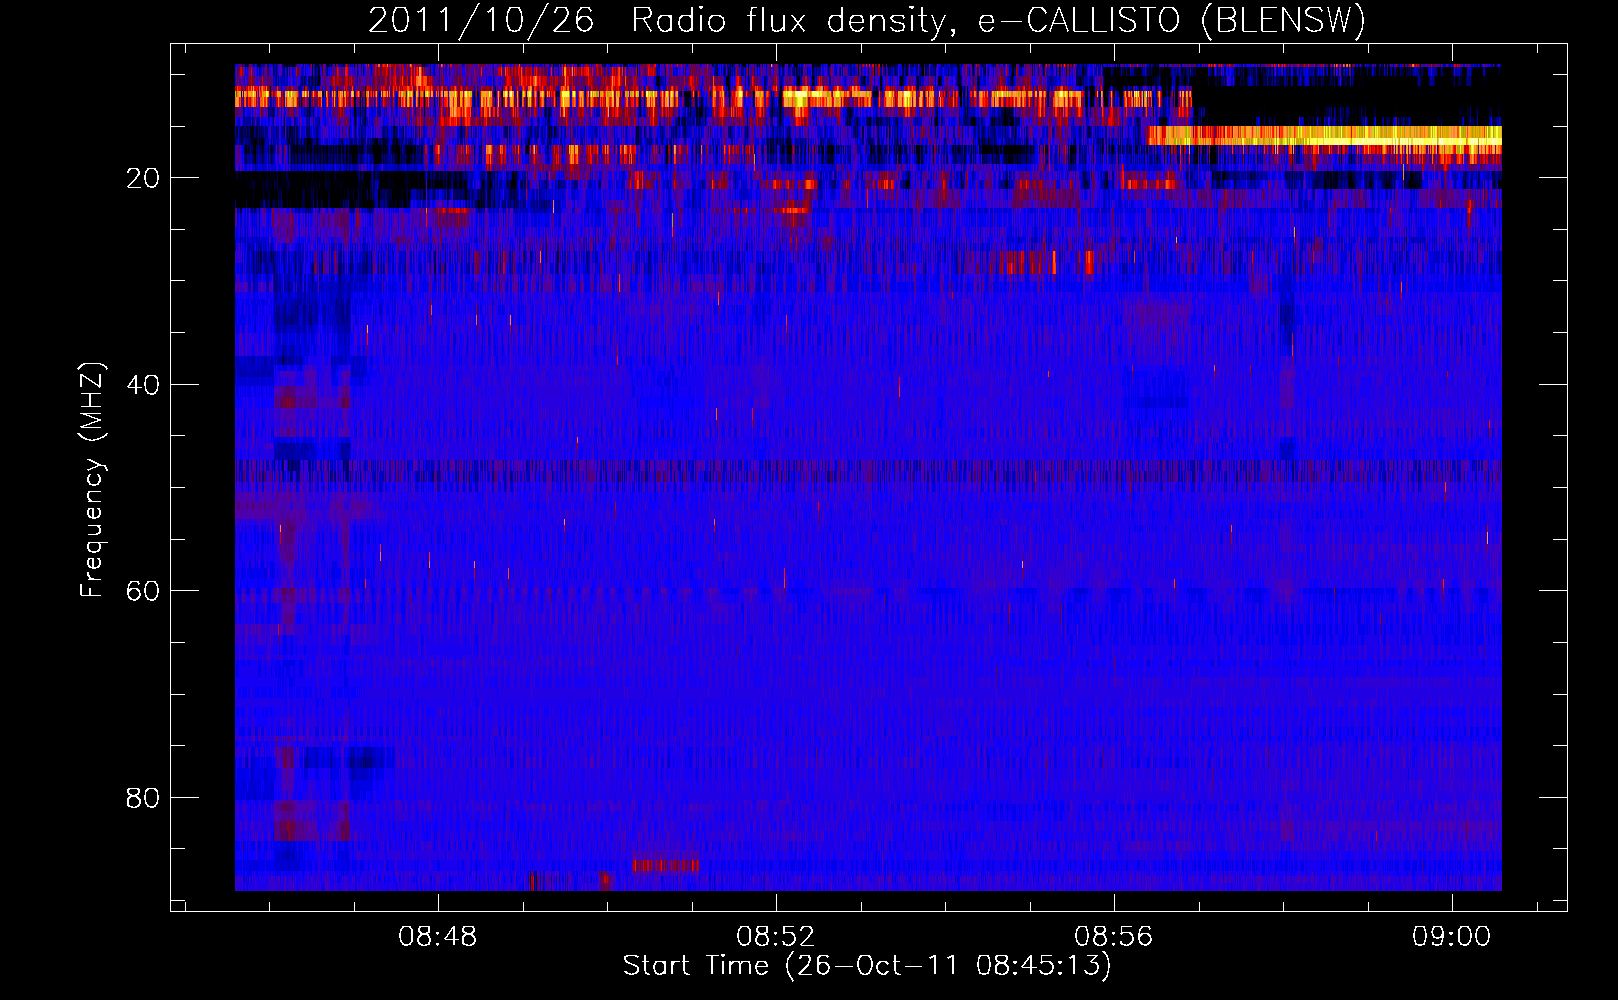The height and width of the screenshot is (1000, 1618).
Task: Click the '08:48' time tick label
Action: click(x=437, y=936)
